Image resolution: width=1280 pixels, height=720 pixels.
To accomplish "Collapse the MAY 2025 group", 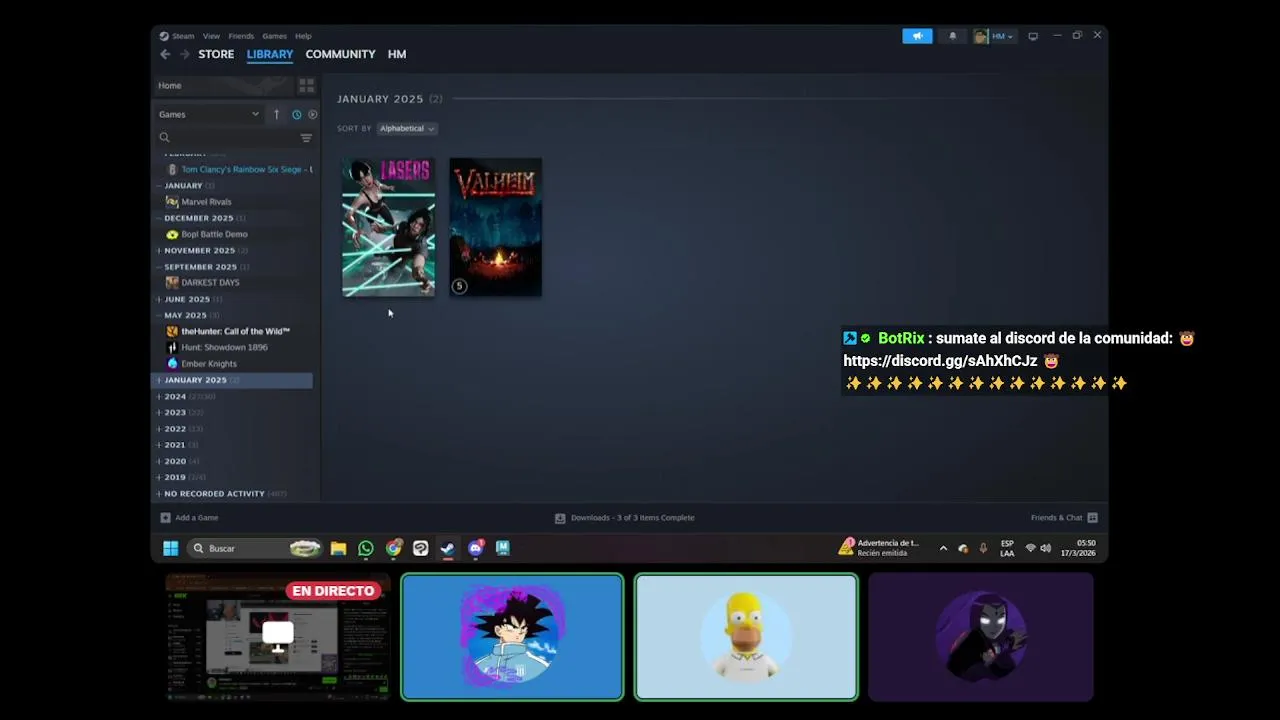I will 159,315.
